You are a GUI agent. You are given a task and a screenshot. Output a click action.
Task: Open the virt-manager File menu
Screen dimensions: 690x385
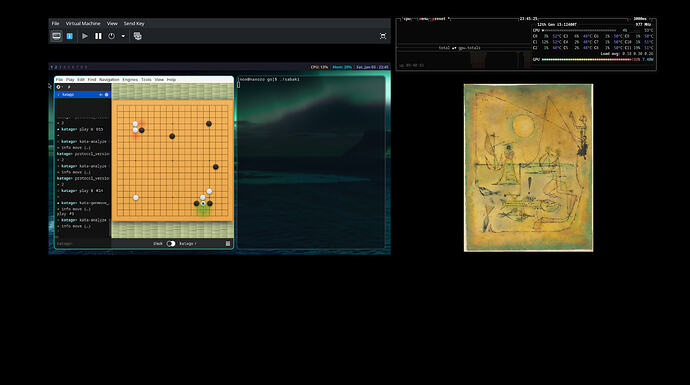coord(55,23)
